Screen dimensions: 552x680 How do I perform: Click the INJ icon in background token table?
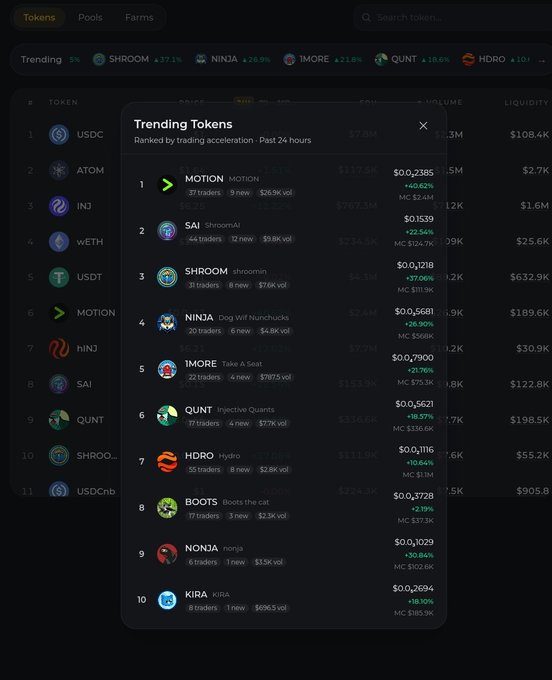pyautogui.click(x=59, y=206)
